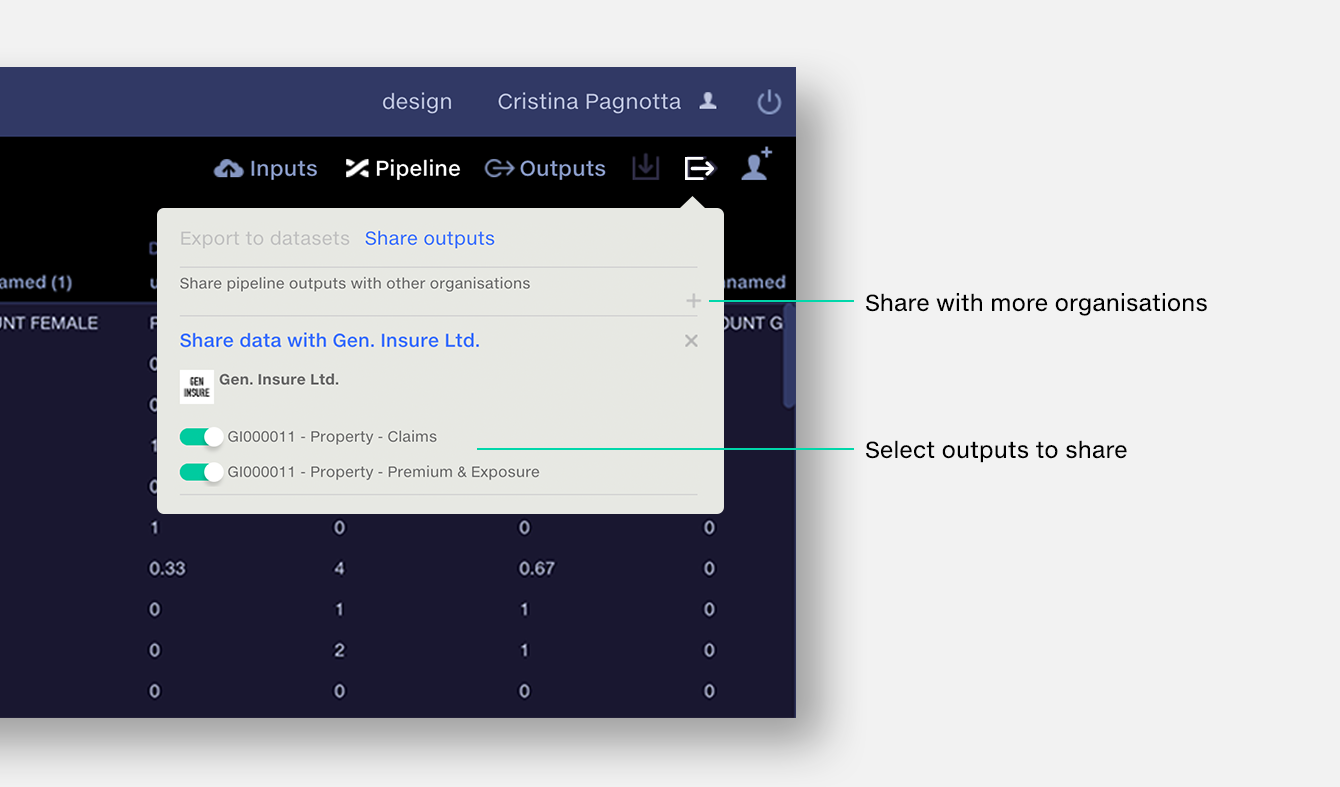Open the Inputs cloud section

[x=265, y=168]
